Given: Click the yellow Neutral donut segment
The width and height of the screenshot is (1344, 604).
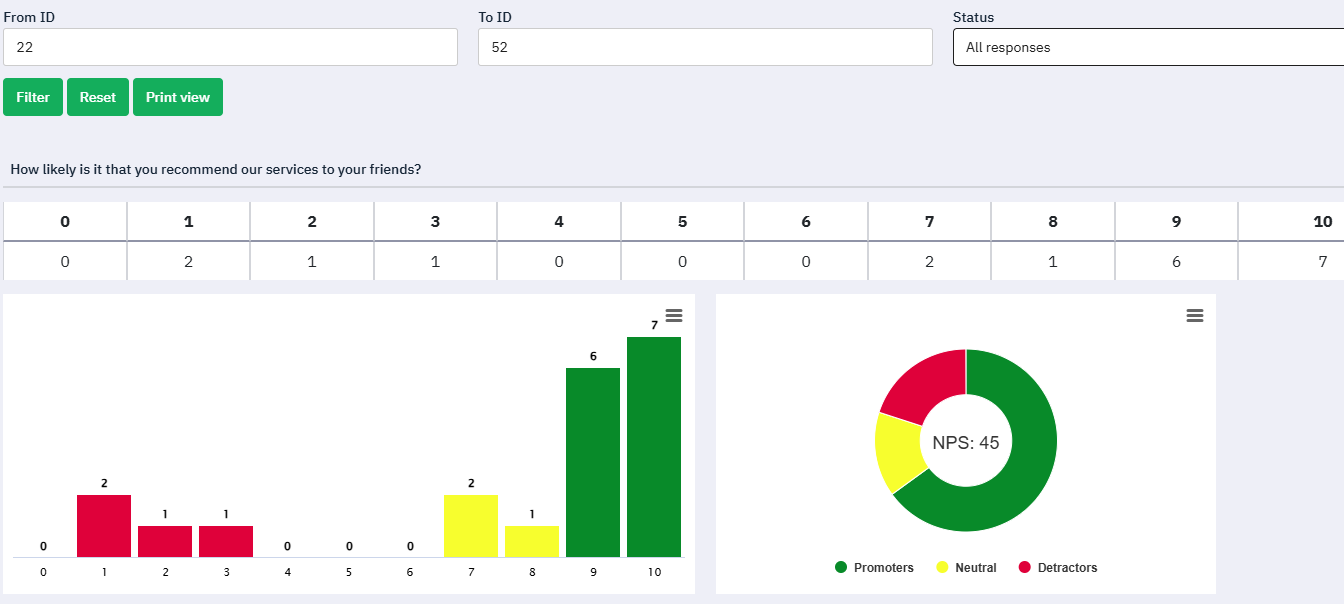Looking at the screenshot, I should click(897, 450).
